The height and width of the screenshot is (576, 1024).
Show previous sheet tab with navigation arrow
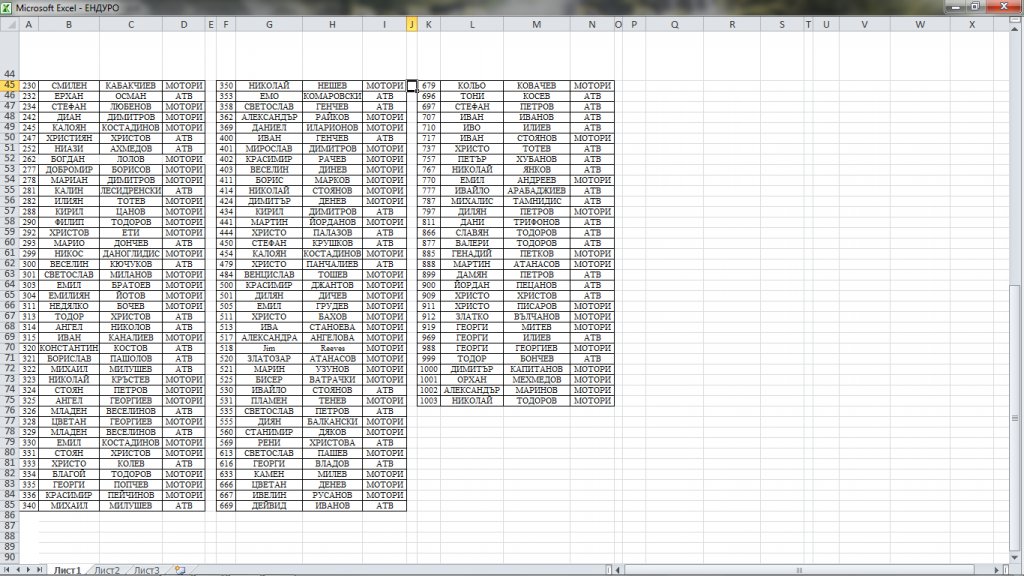pyautogui.click(x=18, y=569)
